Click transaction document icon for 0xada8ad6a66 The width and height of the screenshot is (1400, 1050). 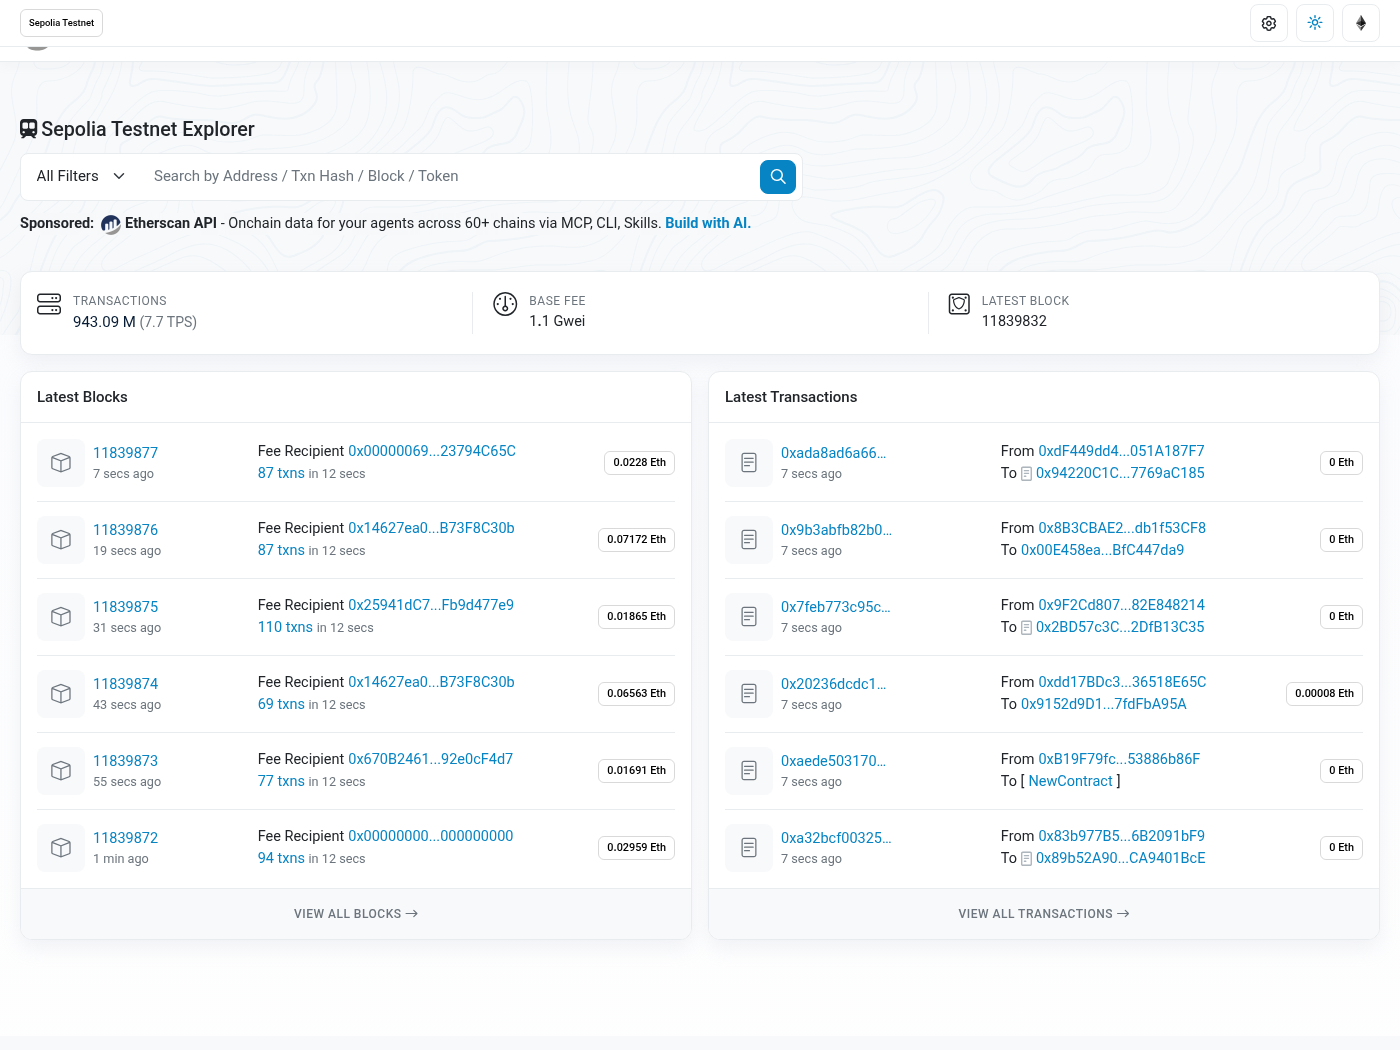point(749,463)
